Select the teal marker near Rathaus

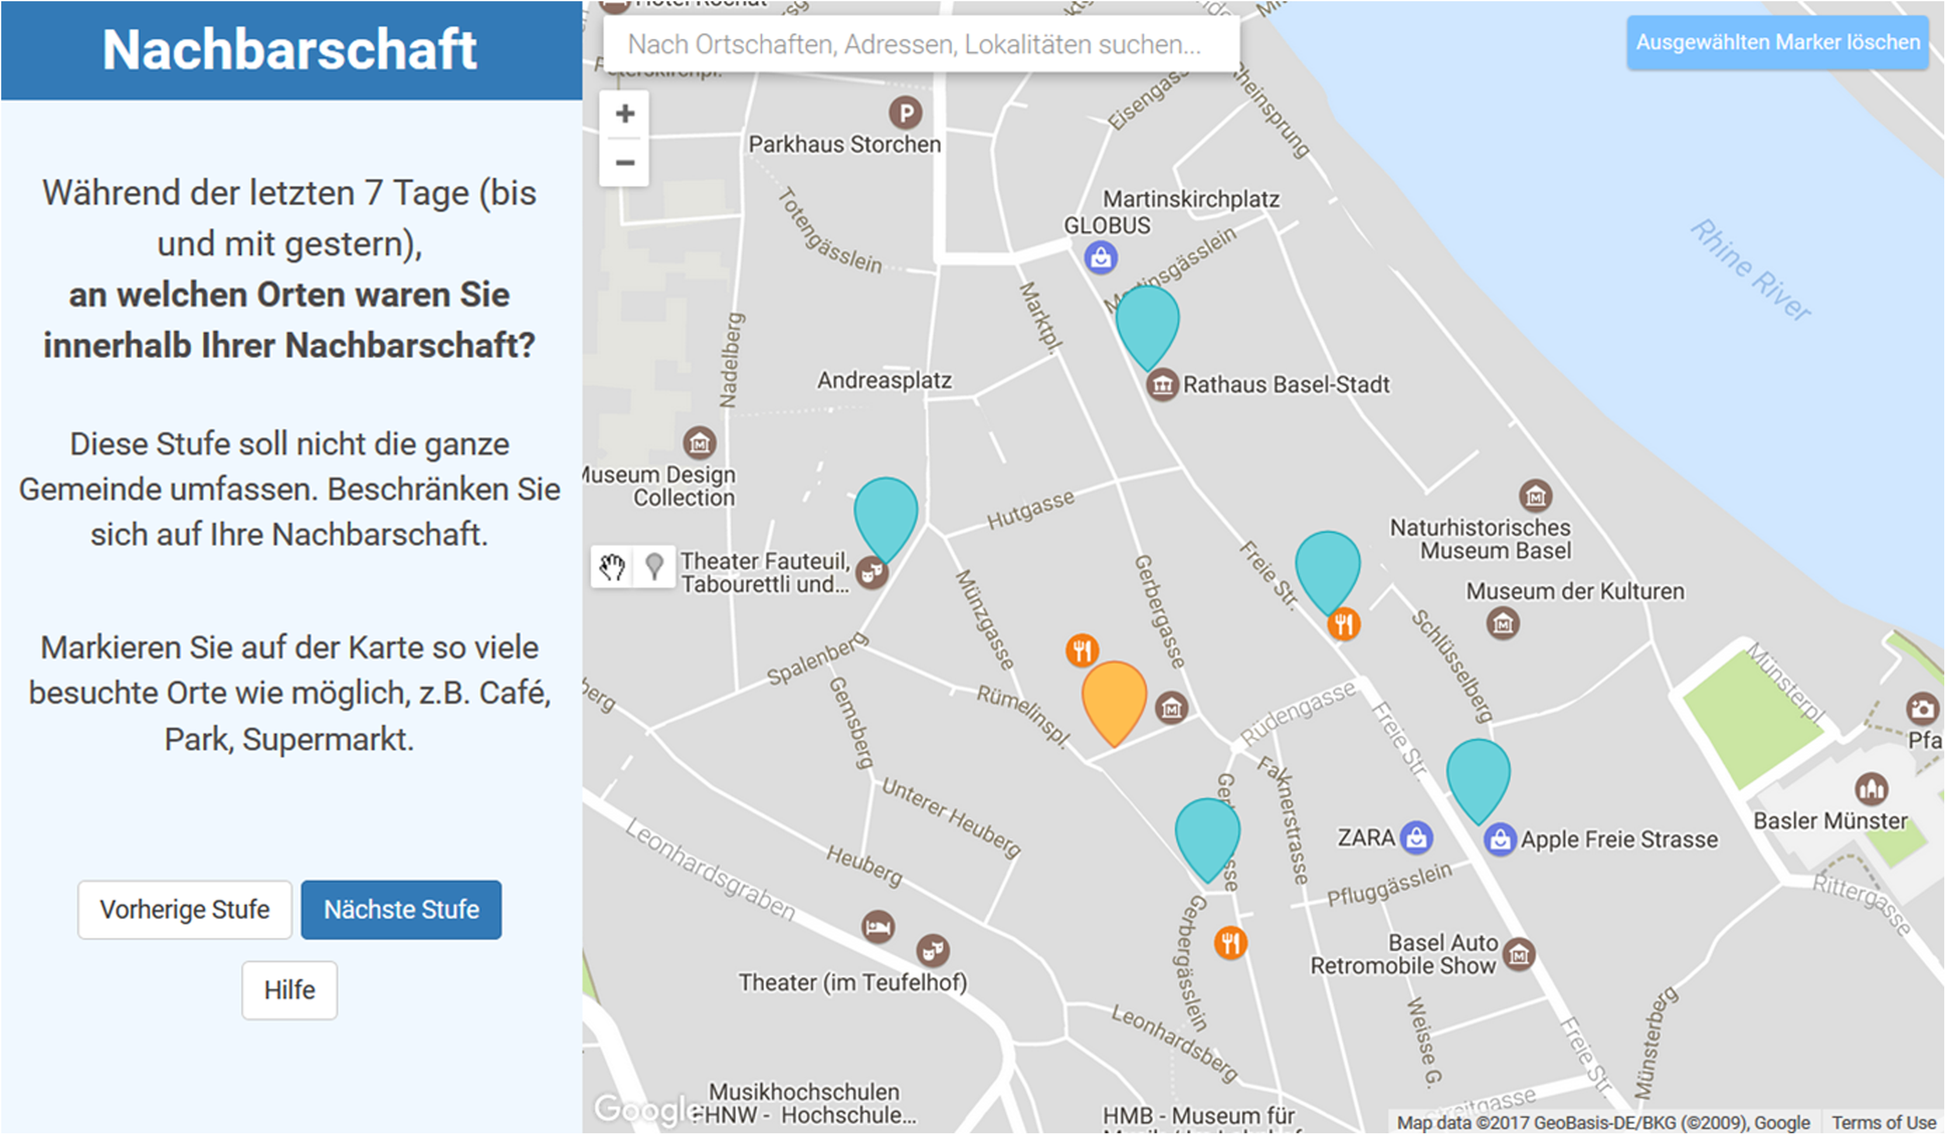(1147, 321)
